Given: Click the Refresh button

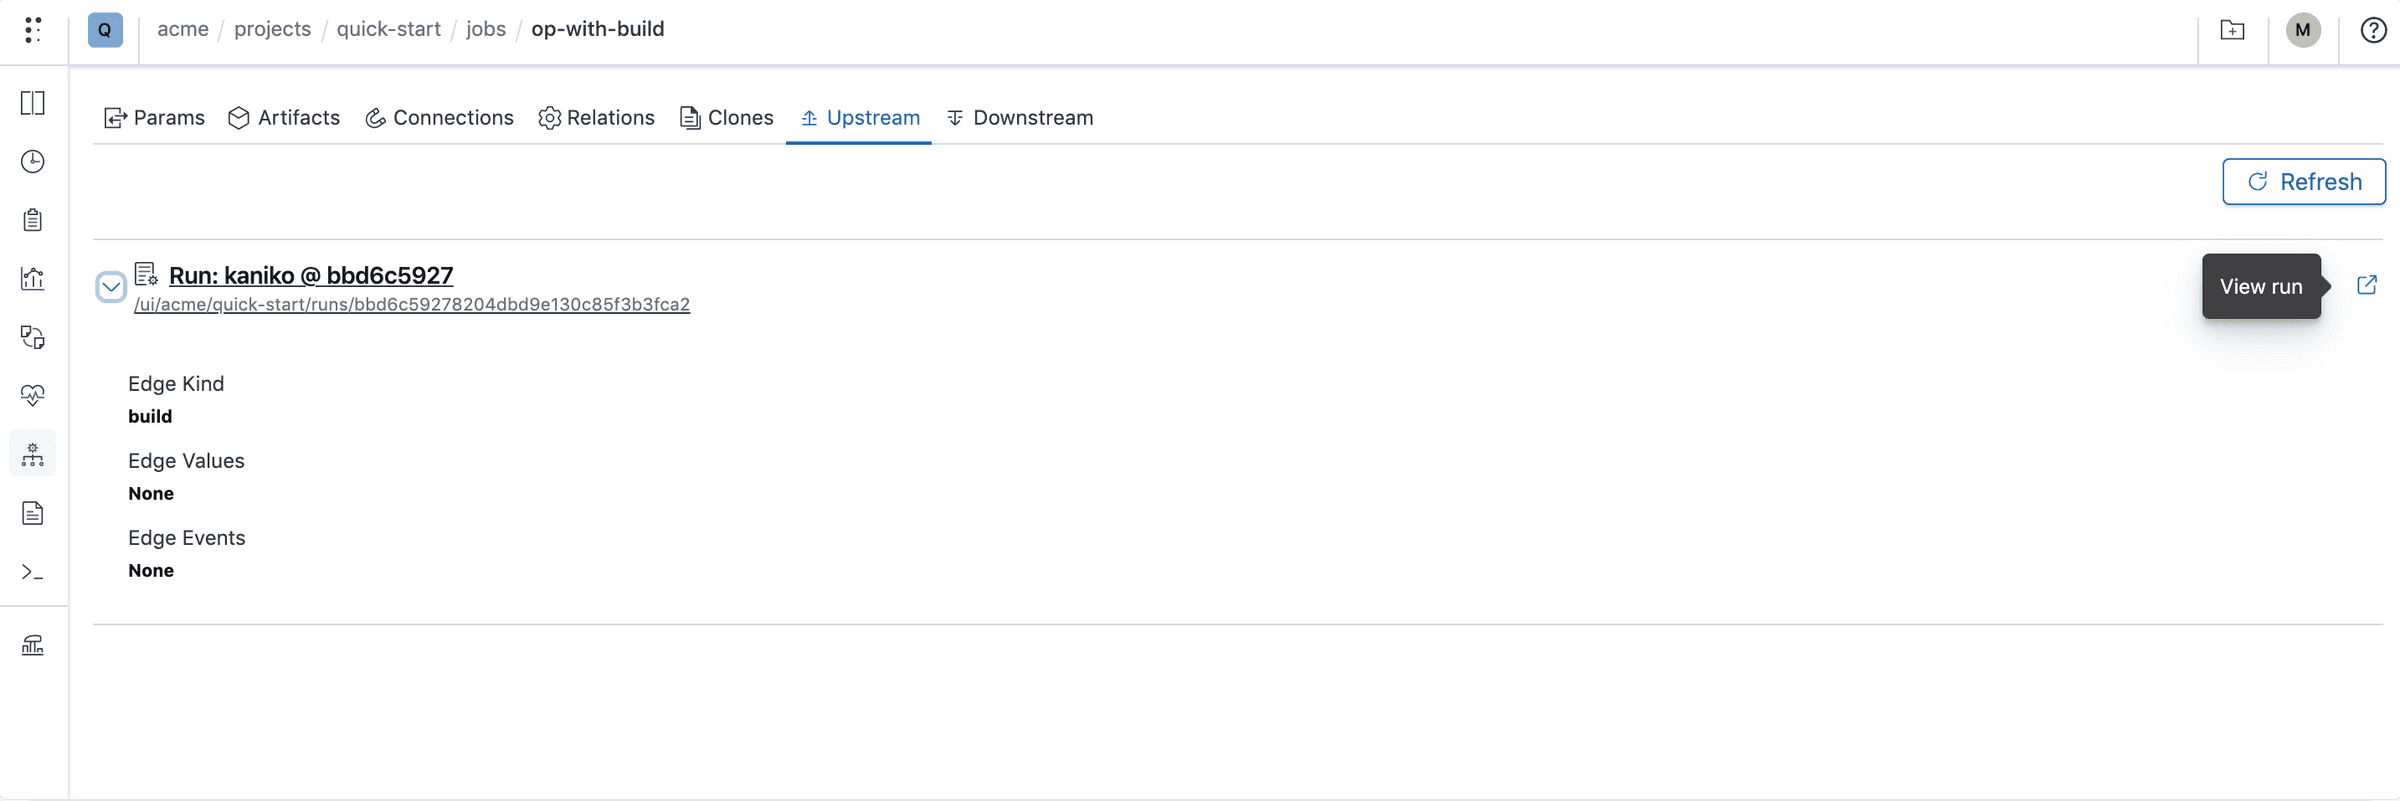Looking at the screenshot, I should (x=2304, y=181).
